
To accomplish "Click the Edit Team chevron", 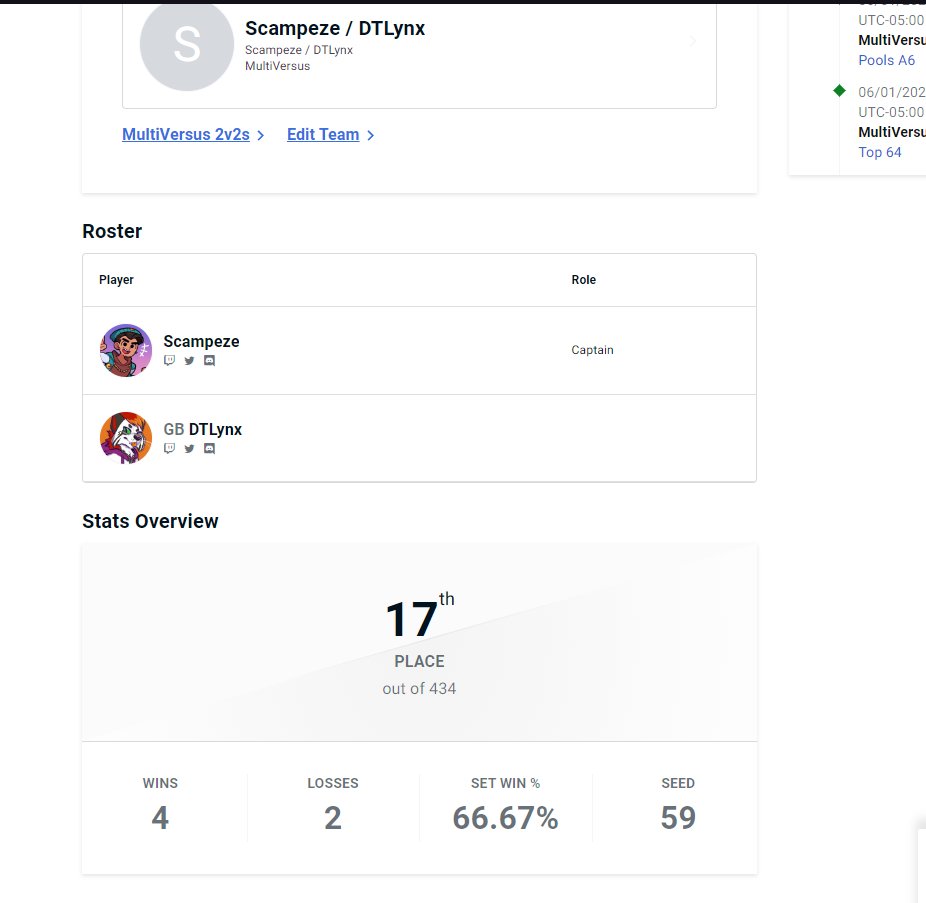I will pyautogui.click(x=368, y=134).
